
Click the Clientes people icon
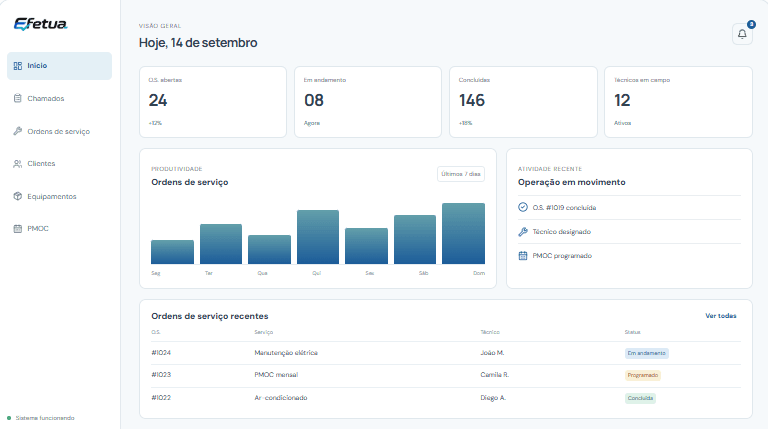click(x=18, y=164)
